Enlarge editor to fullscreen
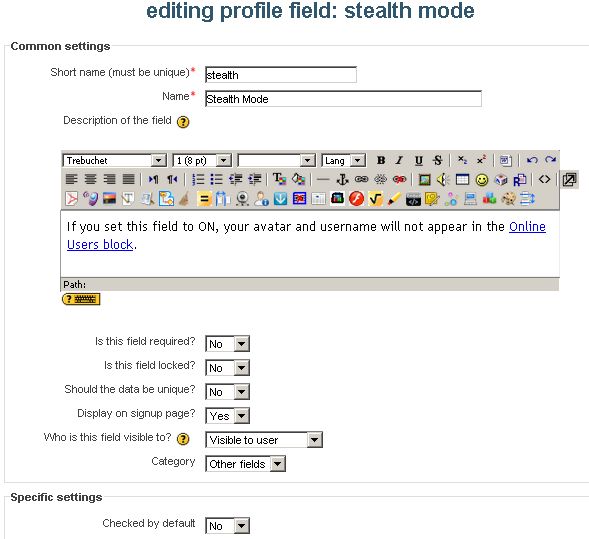This screenshot has height=539, width=589. tap(569, 180)
